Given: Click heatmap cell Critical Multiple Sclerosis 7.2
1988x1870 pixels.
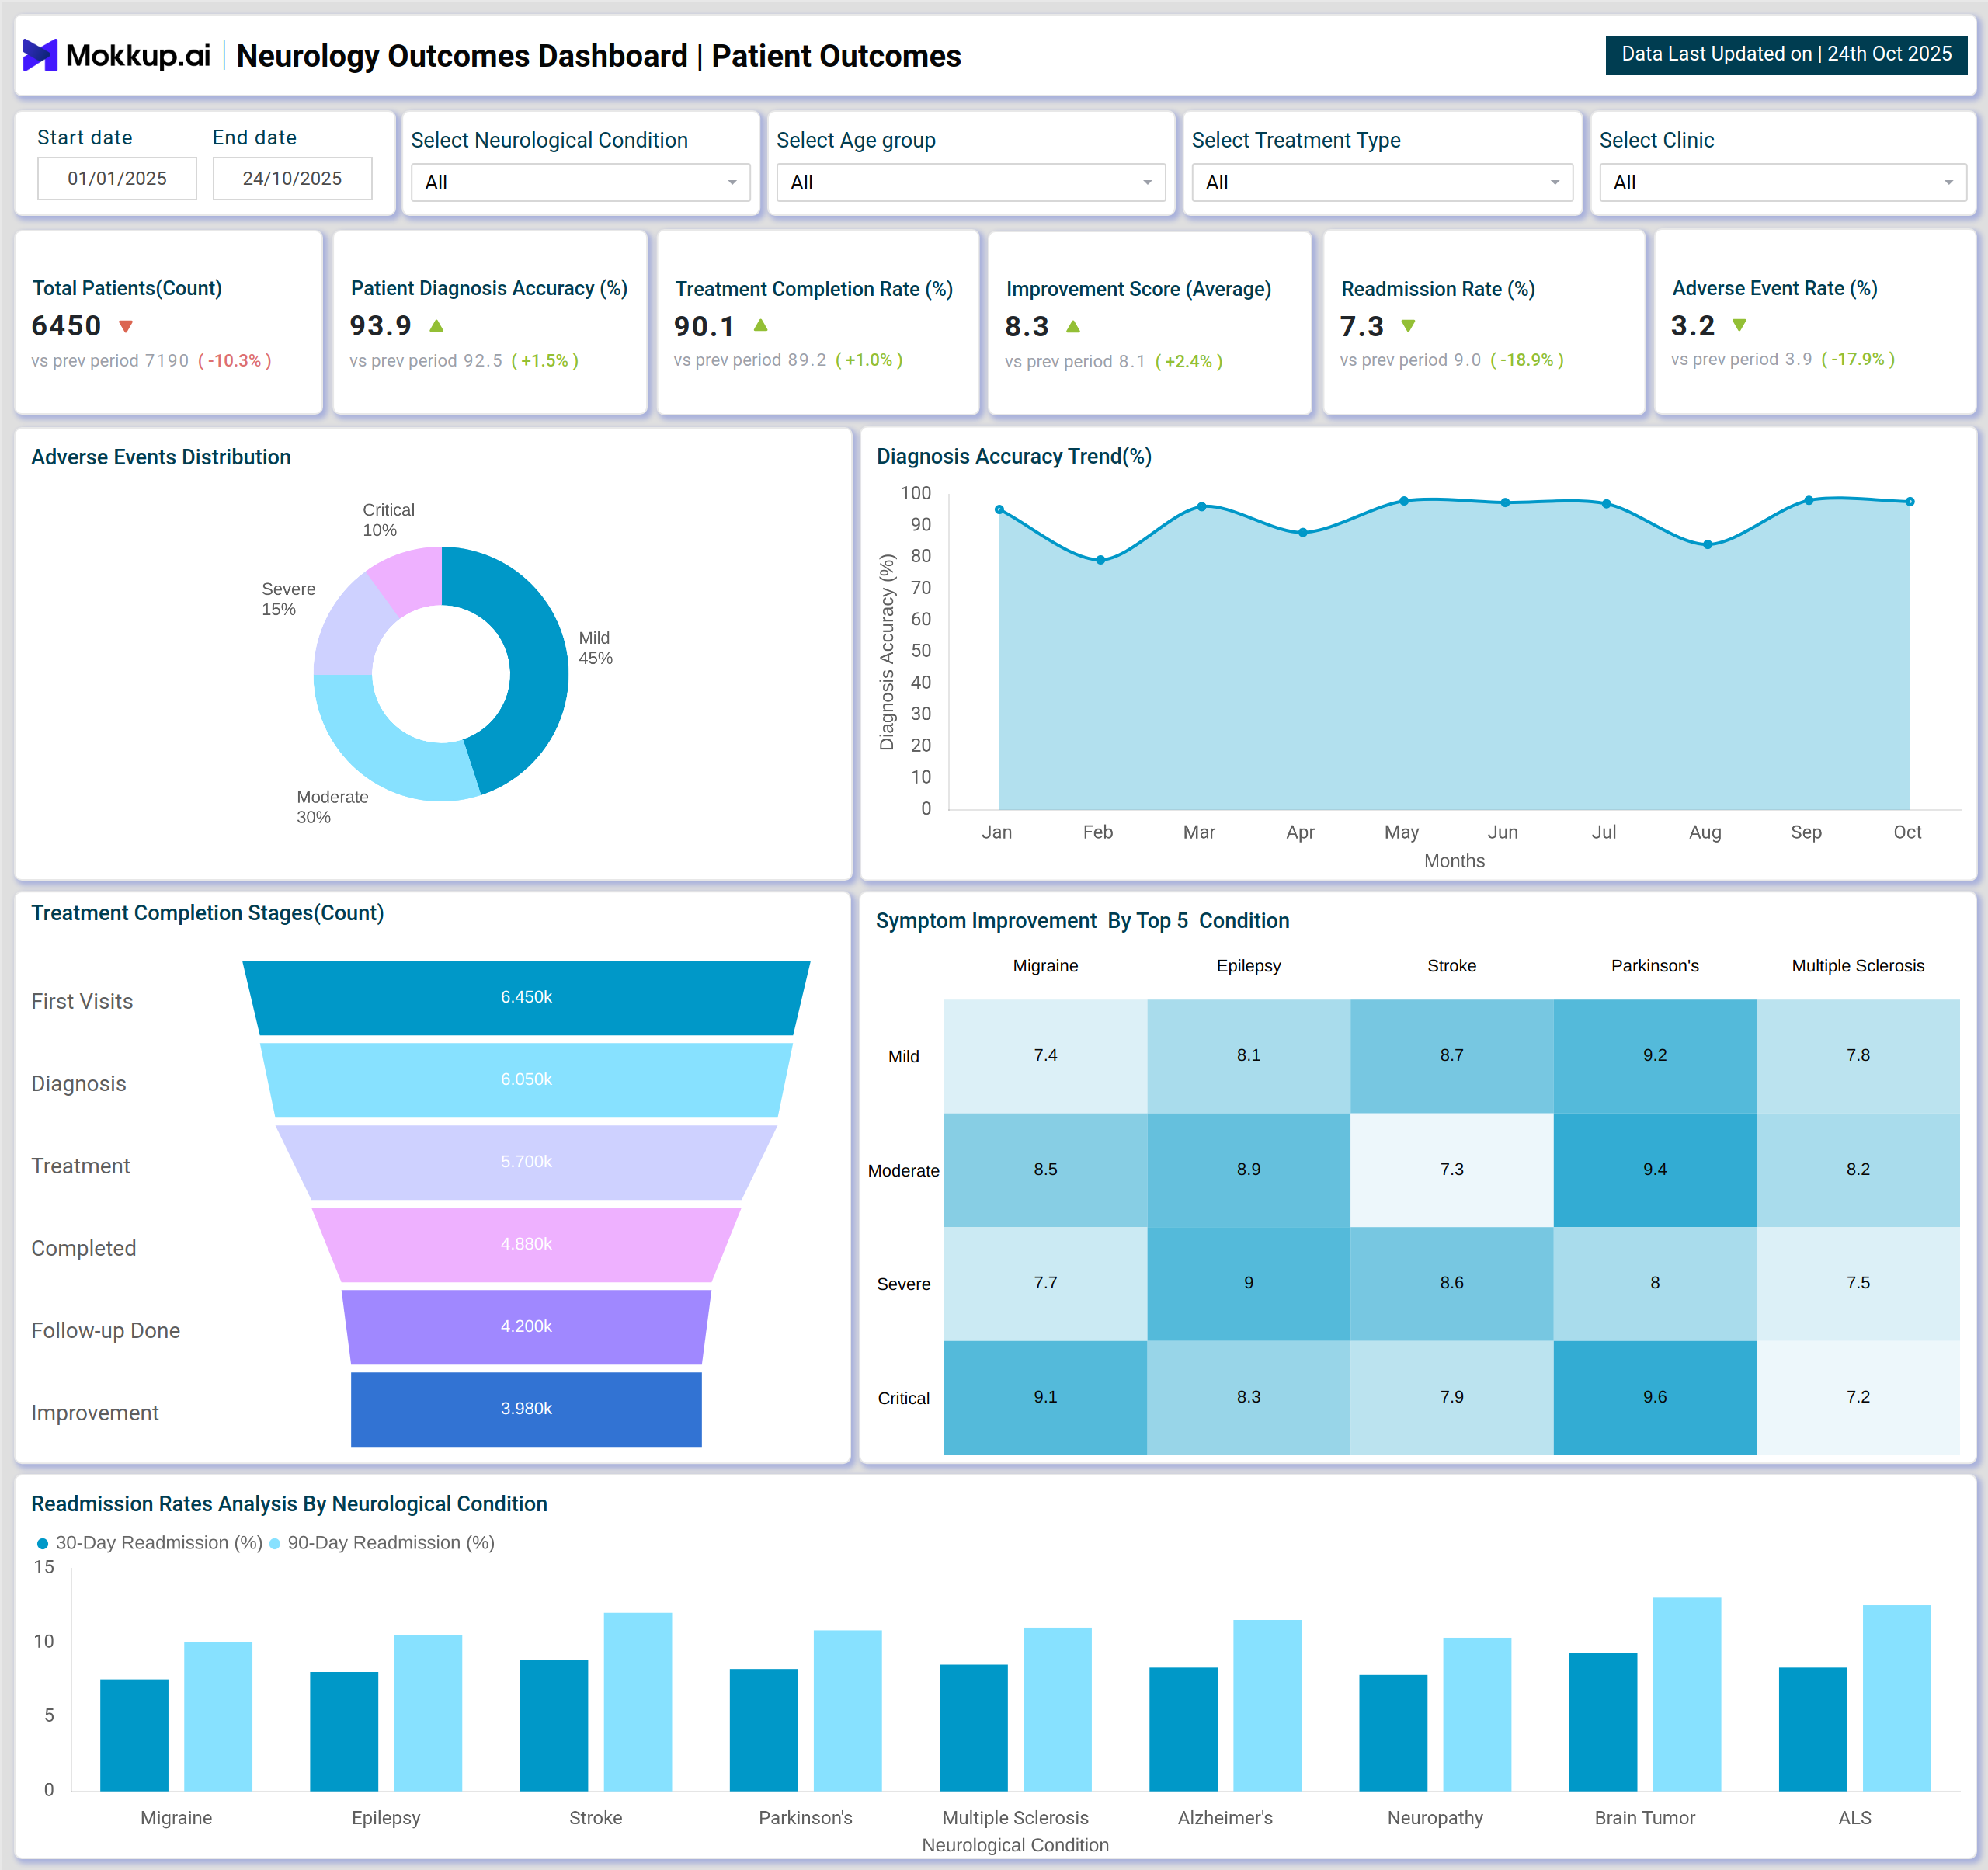Looking at the screenshot, I should [1857, 1397].
